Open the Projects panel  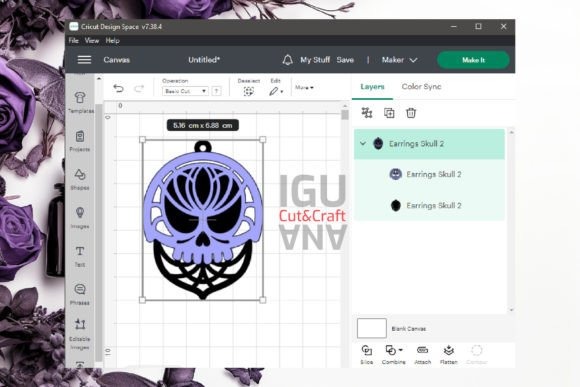point(80,141)
